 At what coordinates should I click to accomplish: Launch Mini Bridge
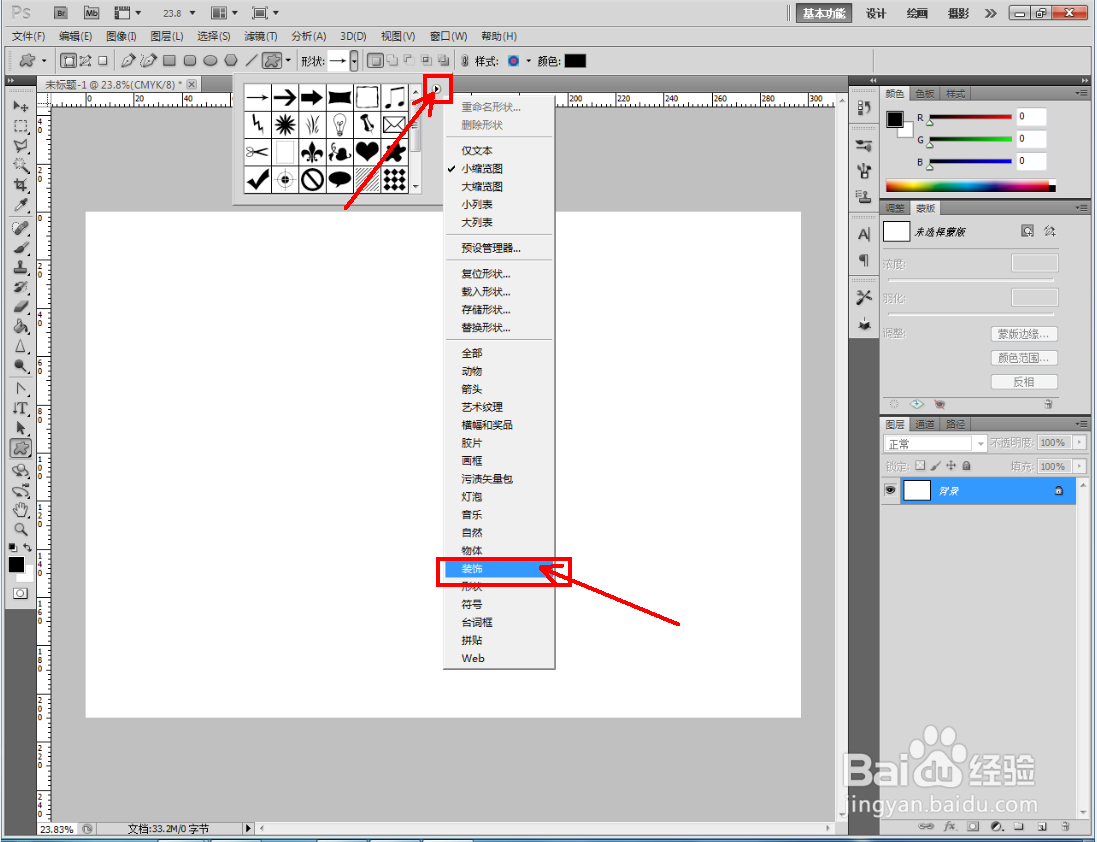click(x=91, y=13)
